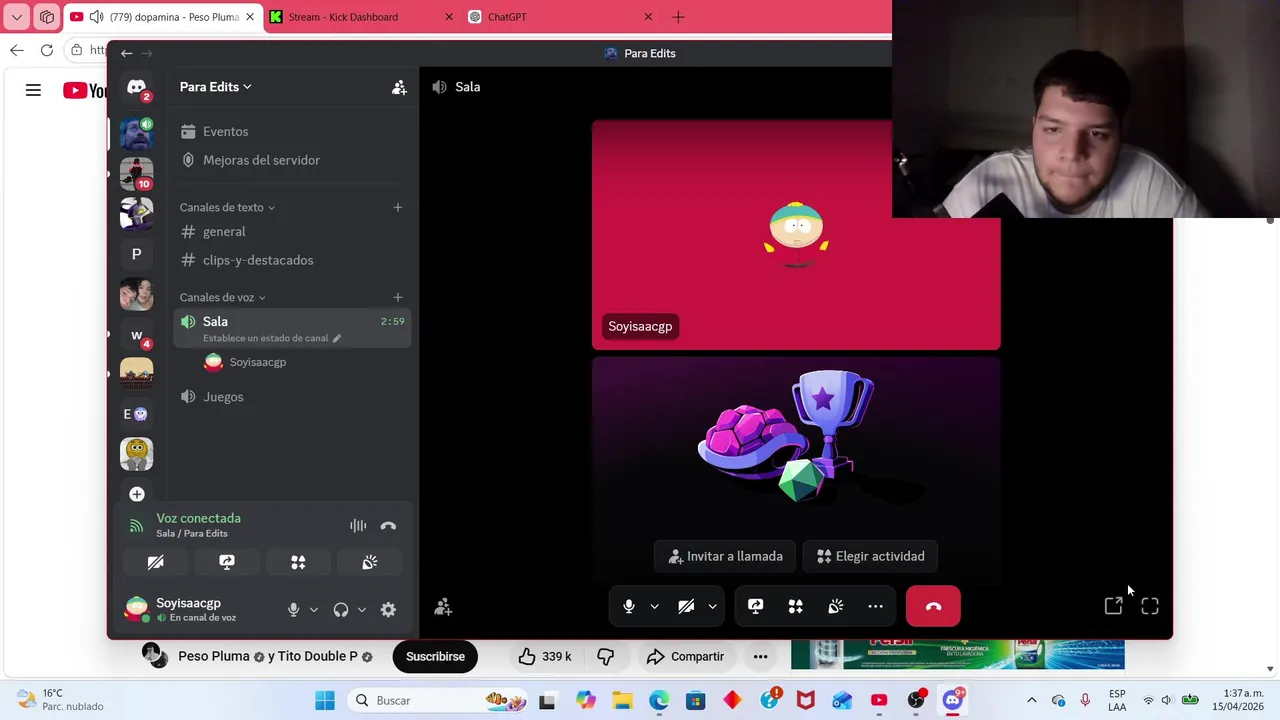Image resolution: width=1280 pixels, height=720 pixels.
Task: Open the clips-y-destacados channel
Action: point(292,260)
